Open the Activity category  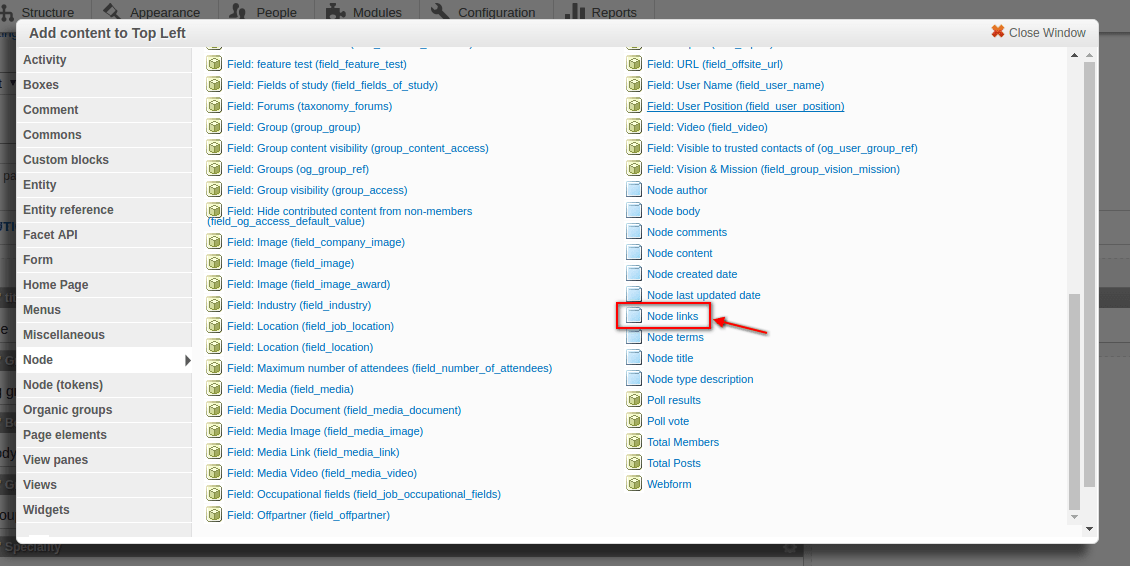tap(104, 60)
